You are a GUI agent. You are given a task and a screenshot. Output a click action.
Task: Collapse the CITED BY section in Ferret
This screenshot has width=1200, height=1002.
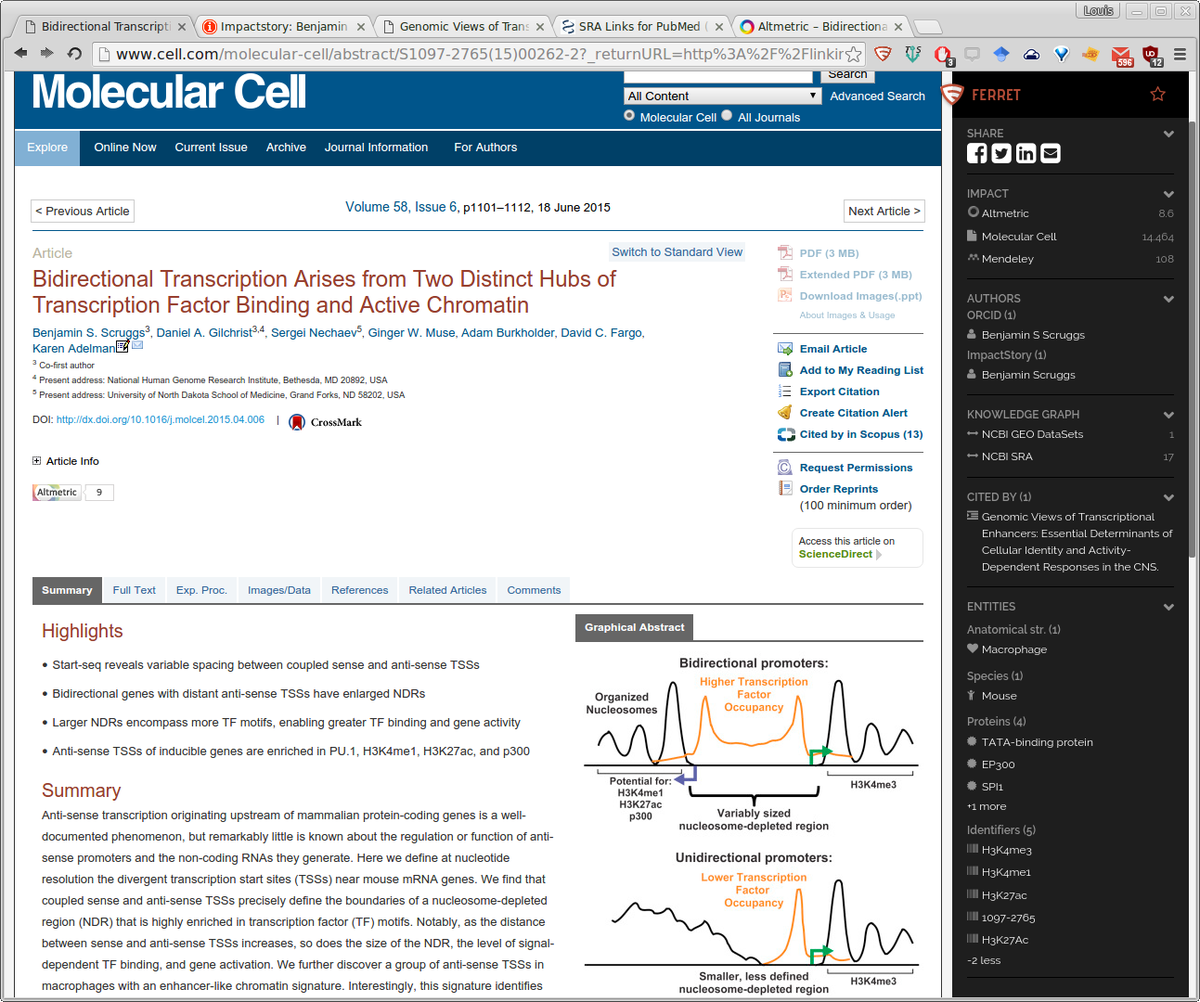(1168, 498)
